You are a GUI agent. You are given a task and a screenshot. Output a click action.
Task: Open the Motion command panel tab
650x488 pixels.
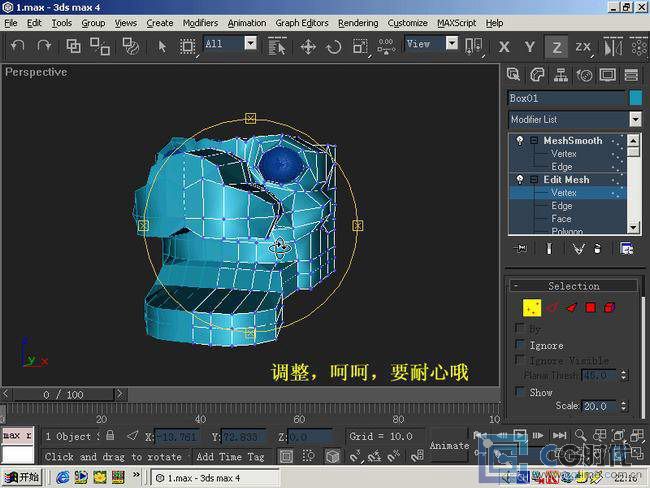584,75
